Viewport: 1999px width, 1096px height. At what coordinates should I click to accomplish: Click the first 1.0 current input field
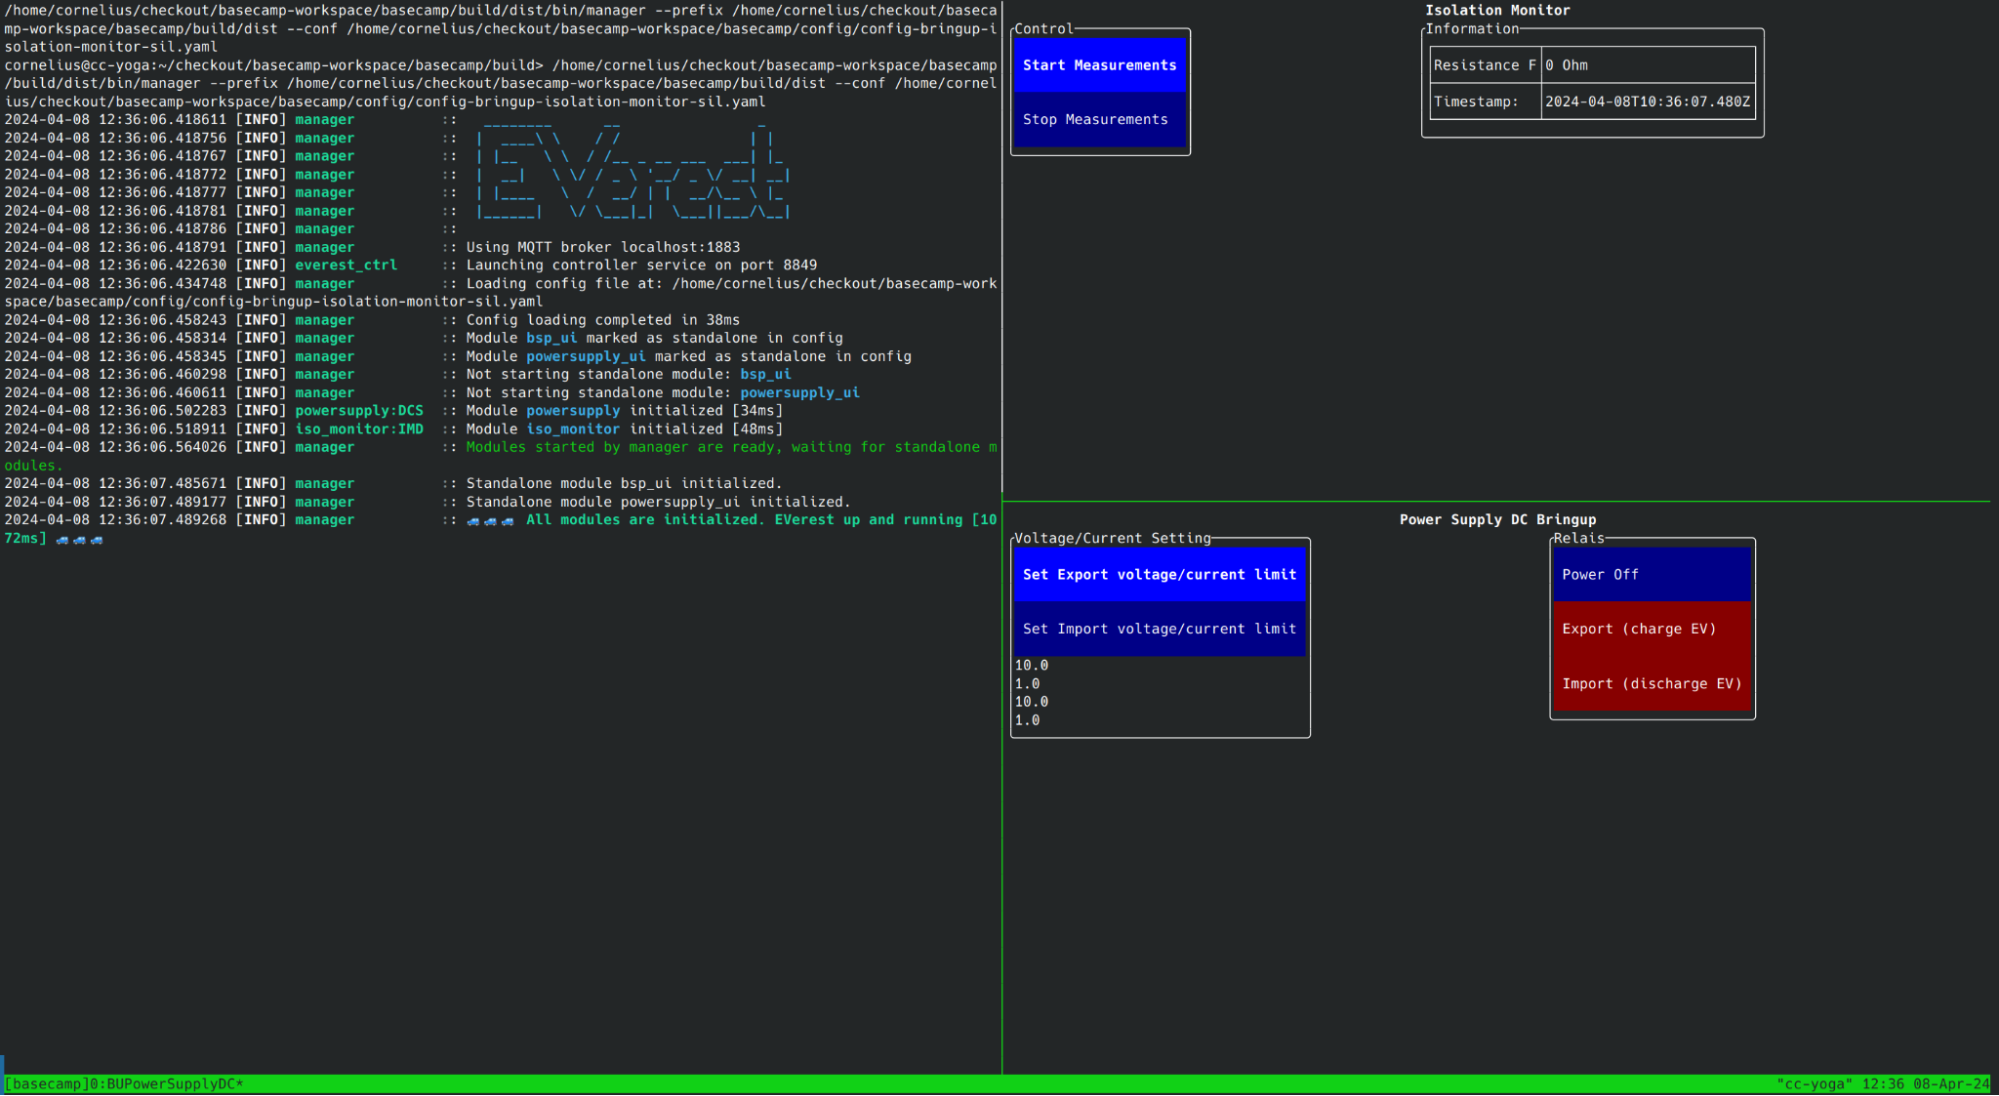tap(1026, 683)
